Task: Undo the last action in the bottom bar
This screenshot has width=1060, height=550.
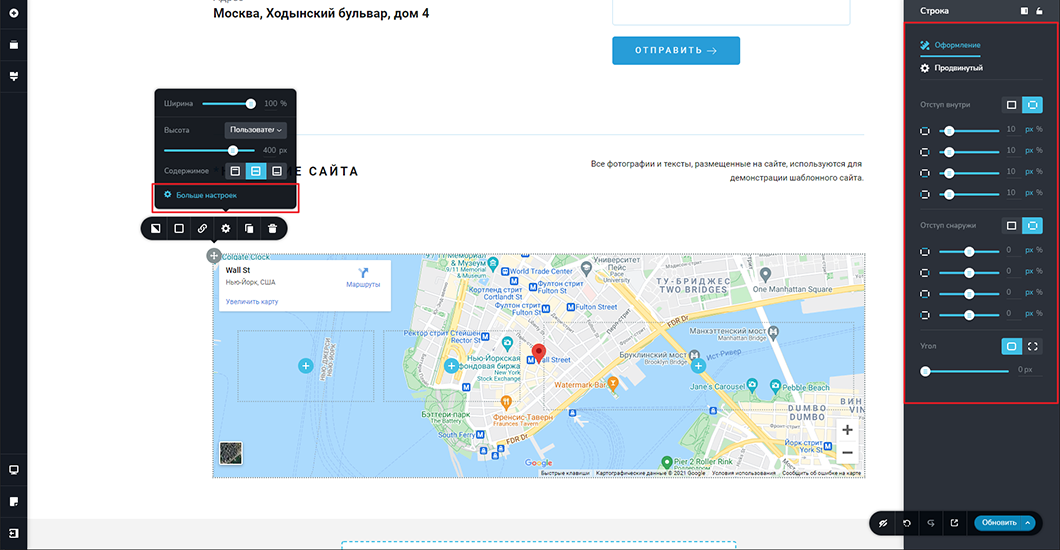Action: (907, 523)
